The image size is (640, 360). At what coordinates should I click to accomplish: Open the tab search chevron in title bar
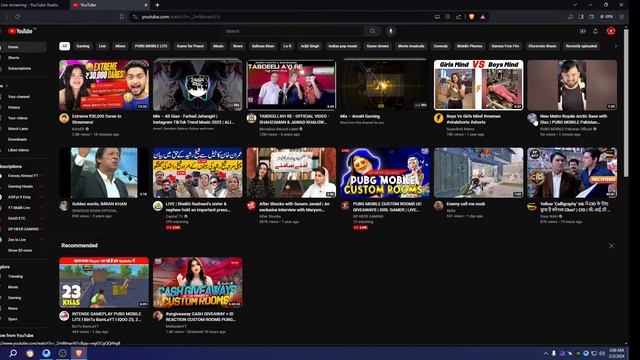coord(575,5)
